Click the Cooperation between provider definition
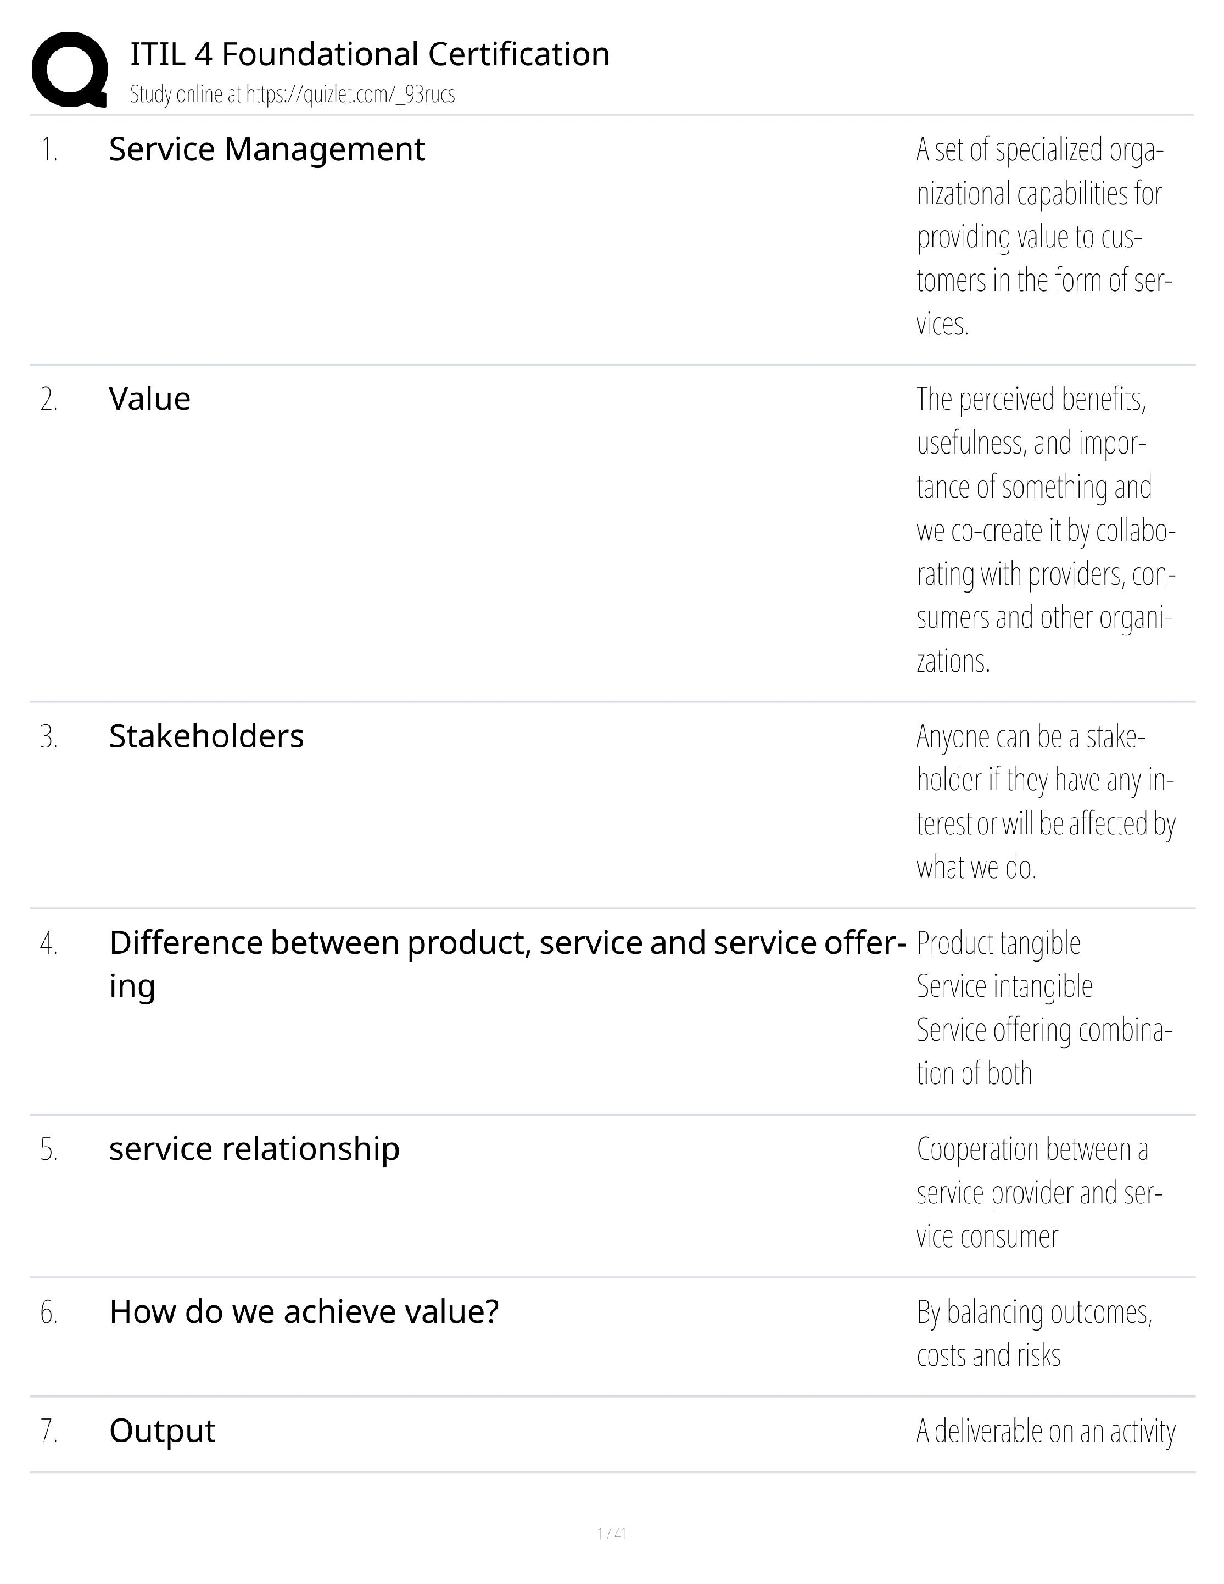1224x1584 pixels. [x=1039, y=1193]
